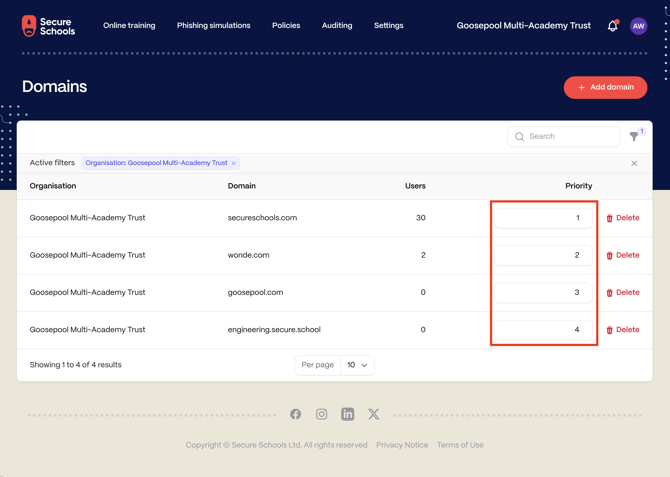Open the Privacy Notice link

pos(402,445)
